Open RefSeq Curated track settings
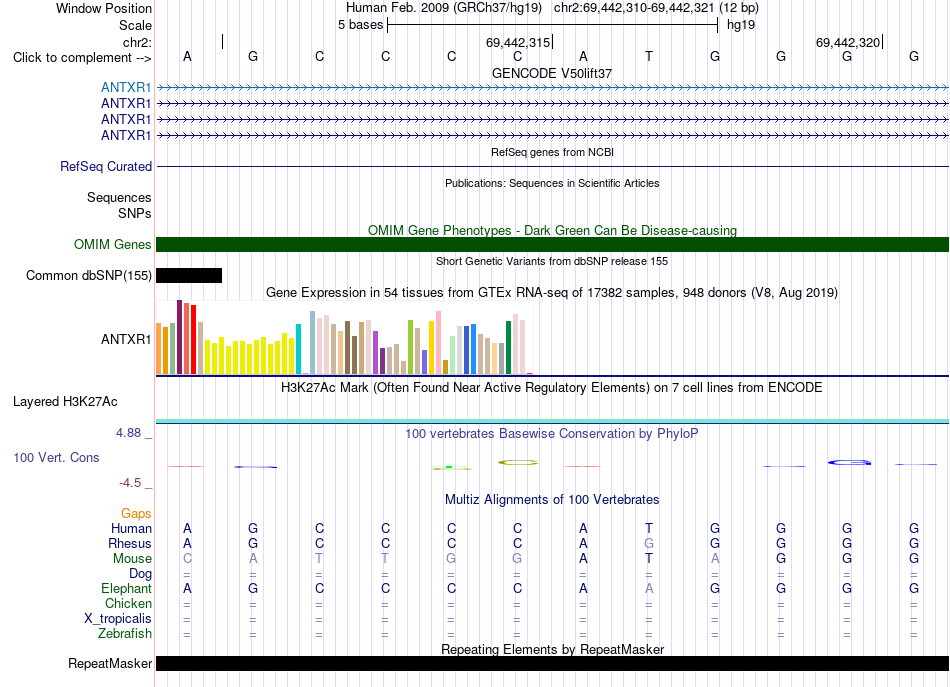This screenshot has height=687, width=950. [x=106, y=166]
